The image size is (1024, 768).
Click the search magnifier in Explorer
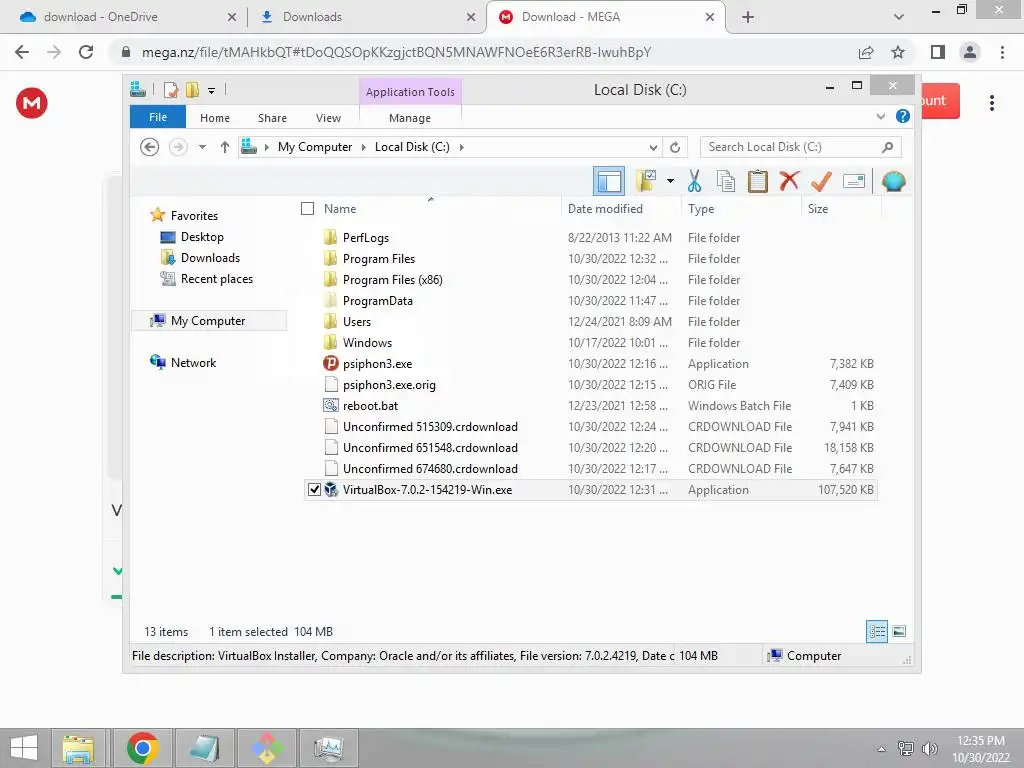click(x=887, y=147)
